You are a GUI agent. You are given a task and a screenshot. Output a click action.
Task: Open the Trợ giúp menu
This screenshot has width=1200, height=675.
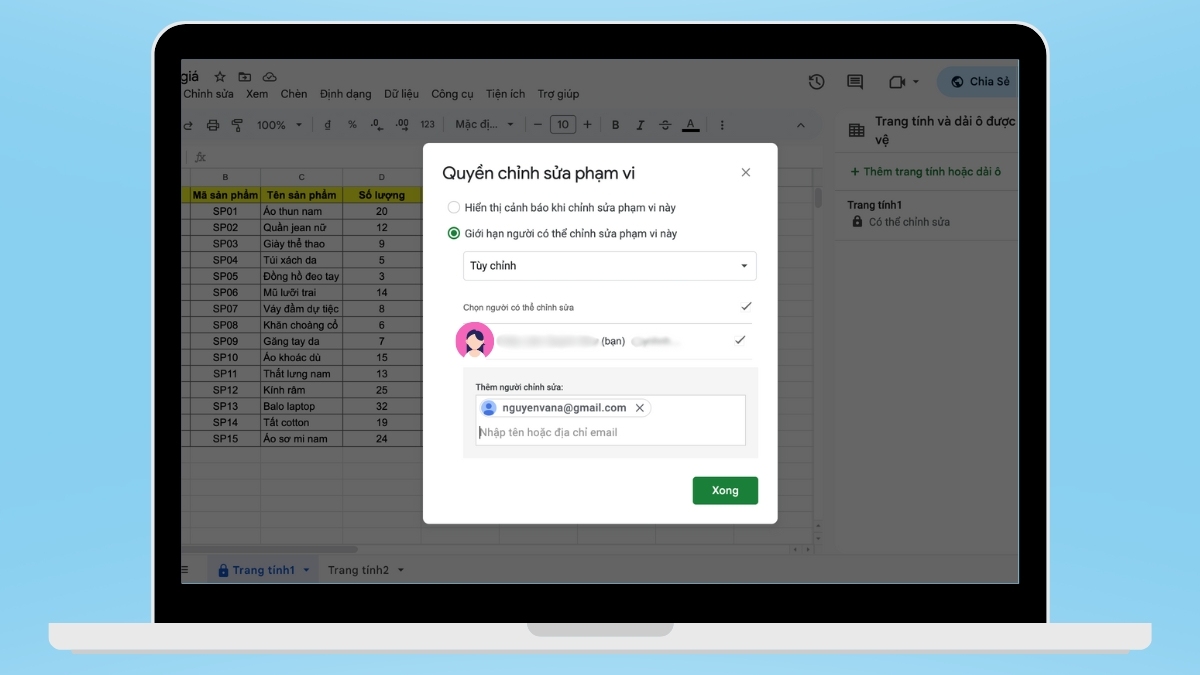(558, 94)
